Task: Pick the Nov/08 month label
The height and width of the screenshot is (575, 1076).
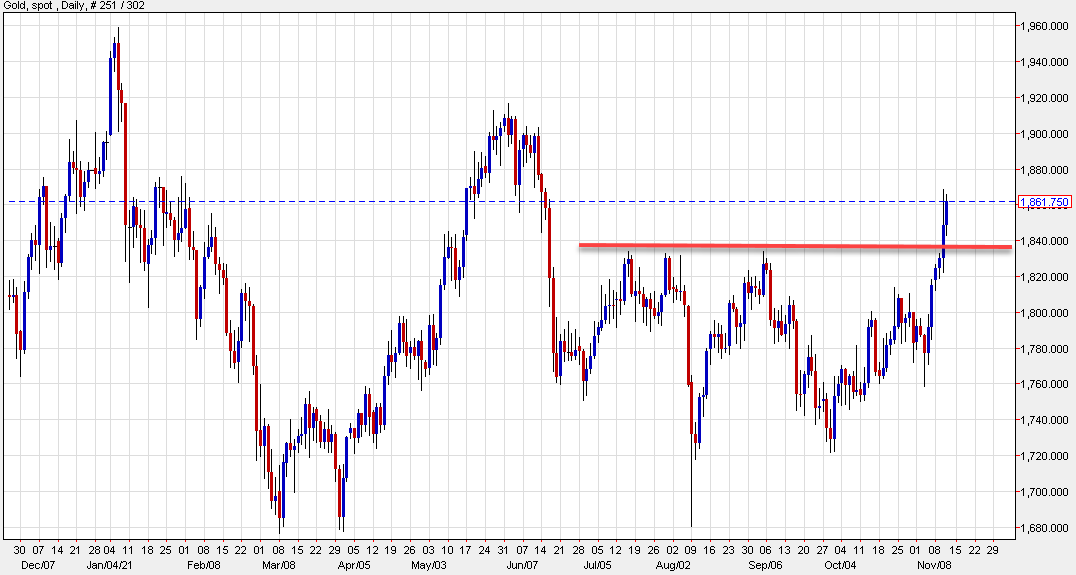Action: click(935, 565)
